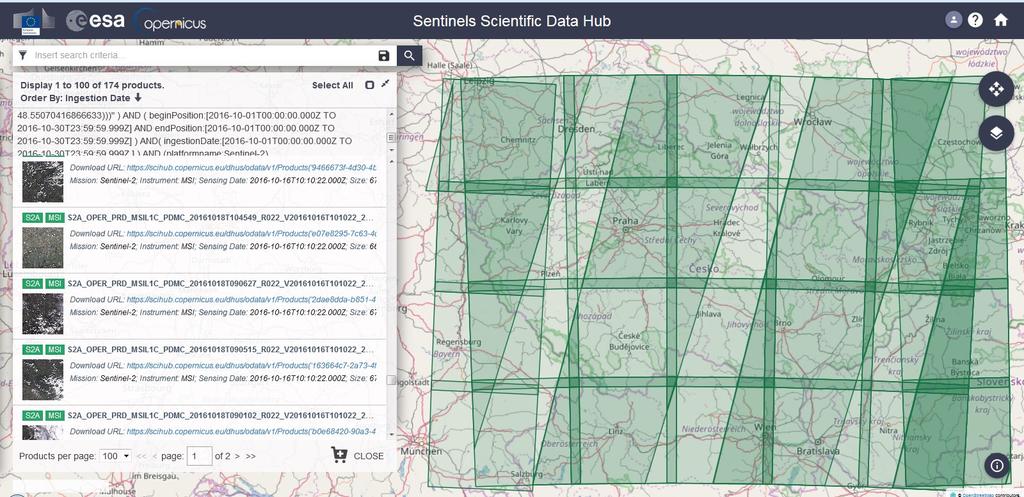Click the ESA logo in header
Image resolution: width=1024 pixels, height=497 pixels.
pyautogui.click(x=95, y=20)
